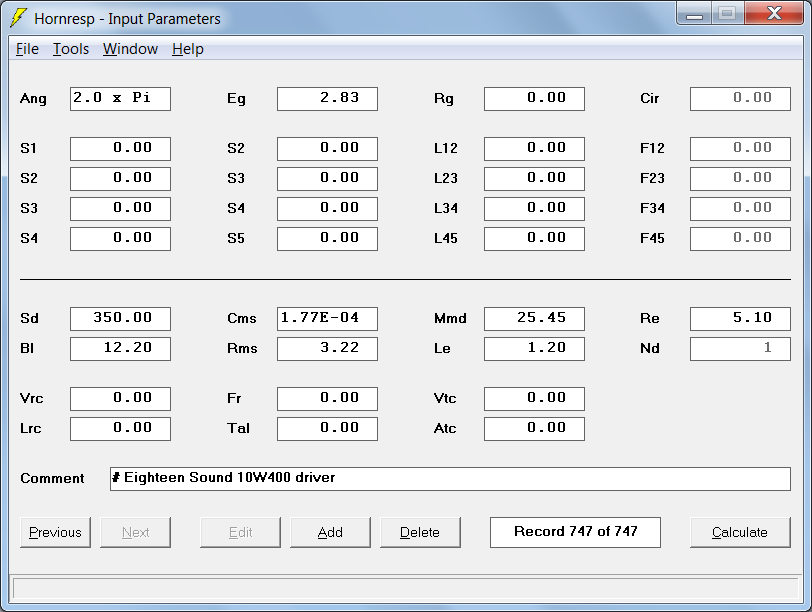Select the Ang field showing 2.0 x Pi
This screenshot has width=812, height=612.
click(x=120, y=99)
